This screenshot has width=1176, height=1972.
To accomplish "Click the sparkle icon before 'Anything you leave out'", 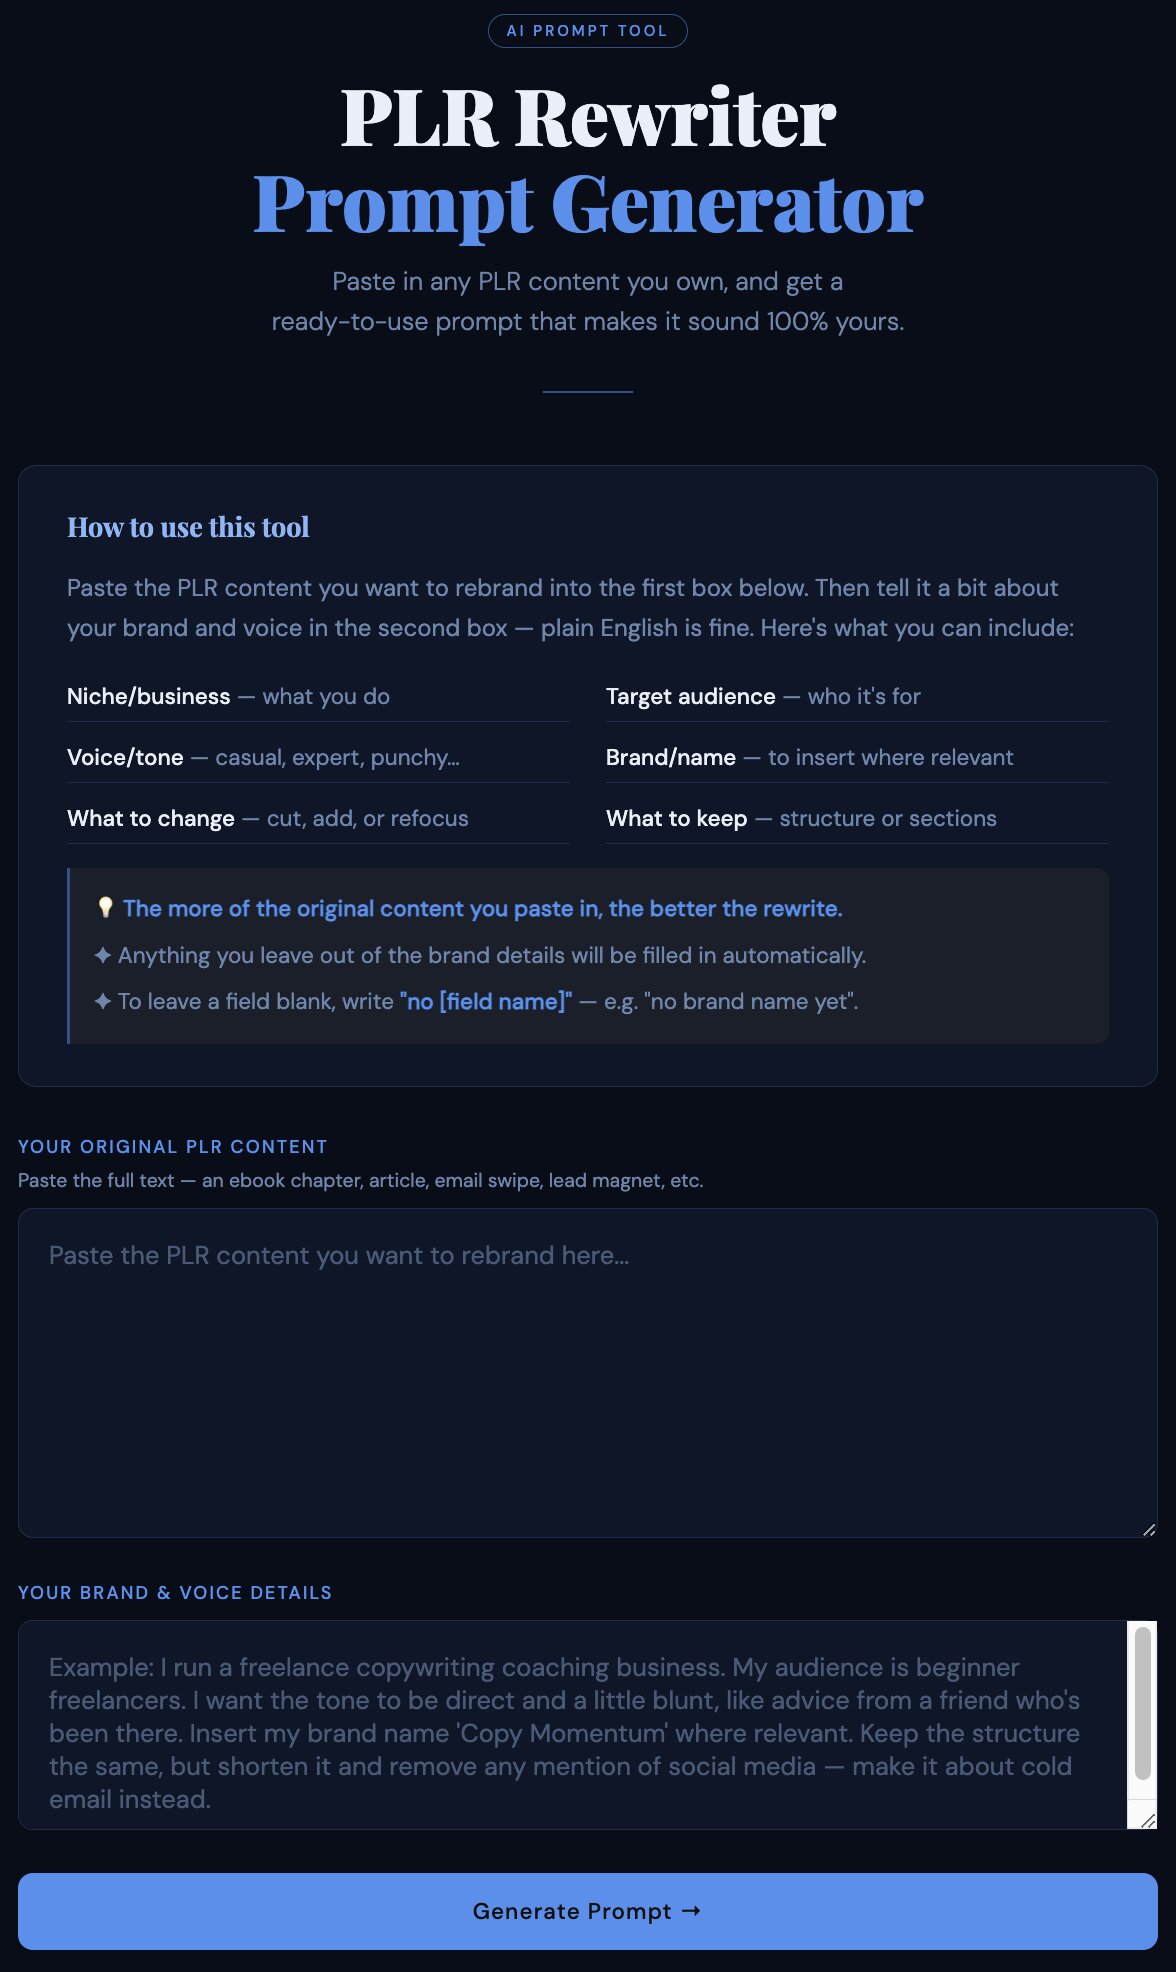I will [103, 955].
